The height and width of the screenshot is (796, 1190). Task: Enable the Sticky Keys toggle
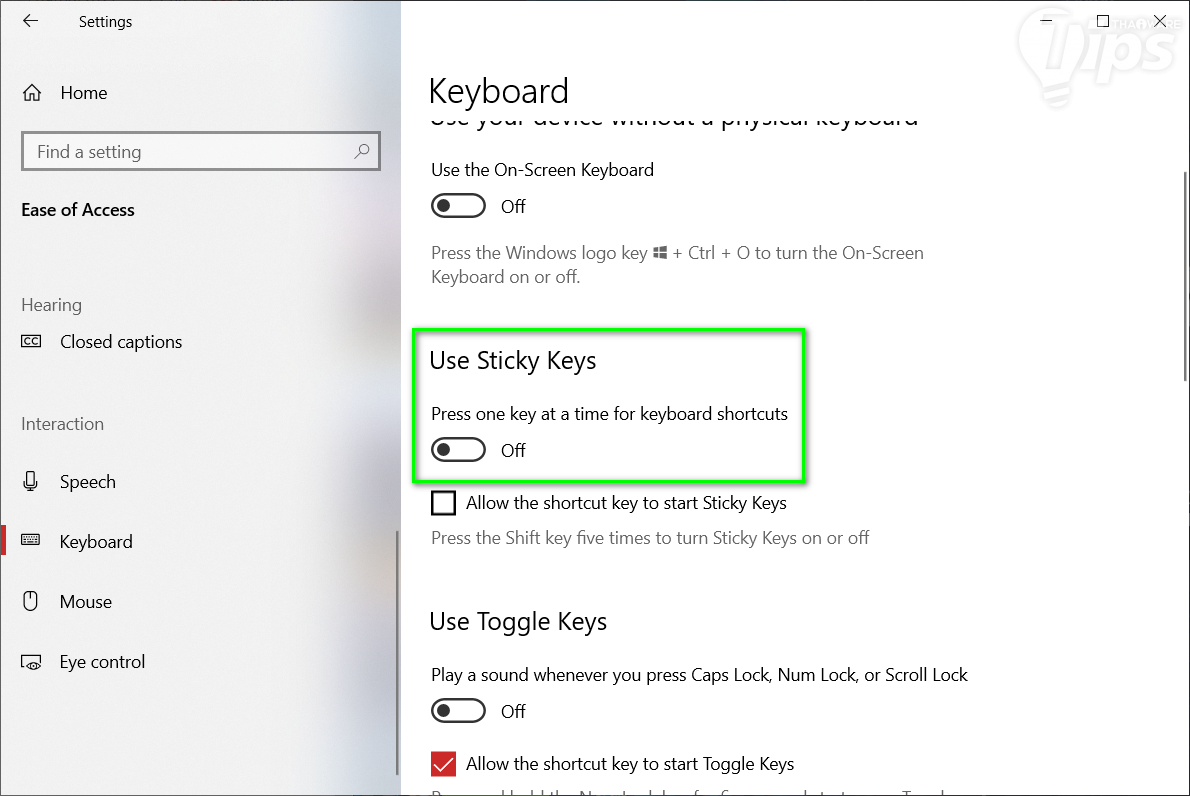(x=458, y=451)
